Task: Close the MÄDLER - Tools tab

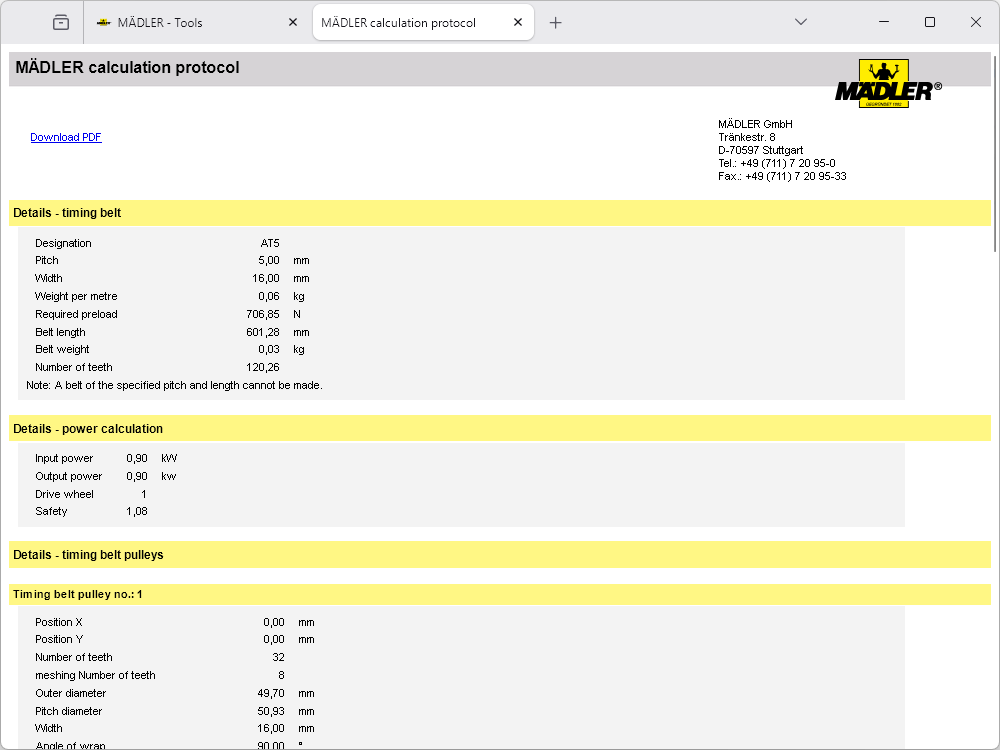Action: pyautogui.click(x=293, y=22)
